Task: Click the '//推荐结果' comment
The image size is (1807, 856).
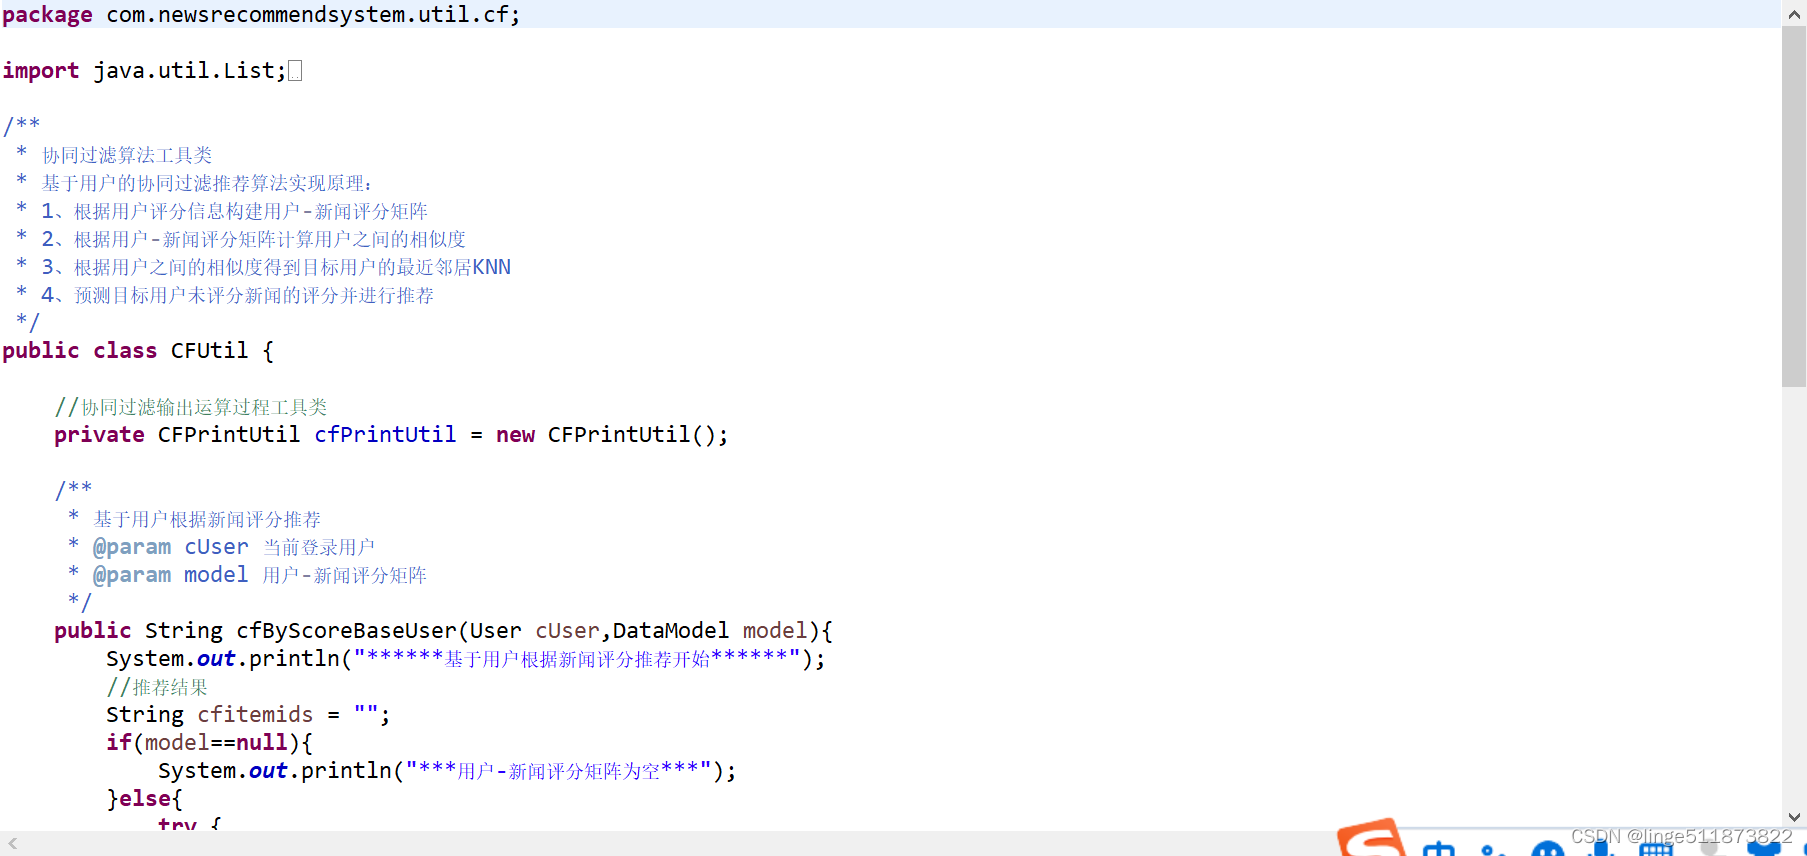Action: coord(157,687)
